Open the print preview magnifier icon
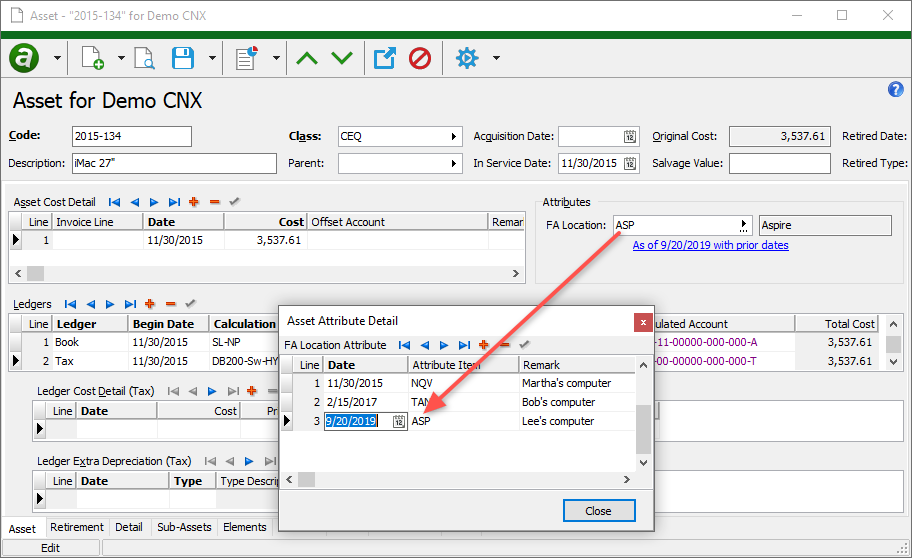 144,58
